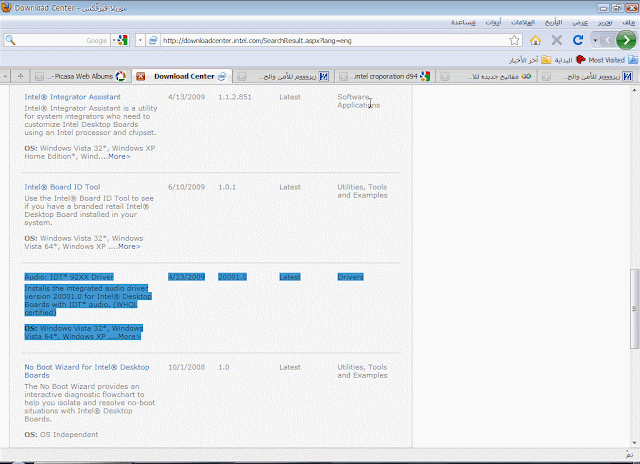Select the Download Center tab
Screen dimensions: 640x464
pos(182,76)
